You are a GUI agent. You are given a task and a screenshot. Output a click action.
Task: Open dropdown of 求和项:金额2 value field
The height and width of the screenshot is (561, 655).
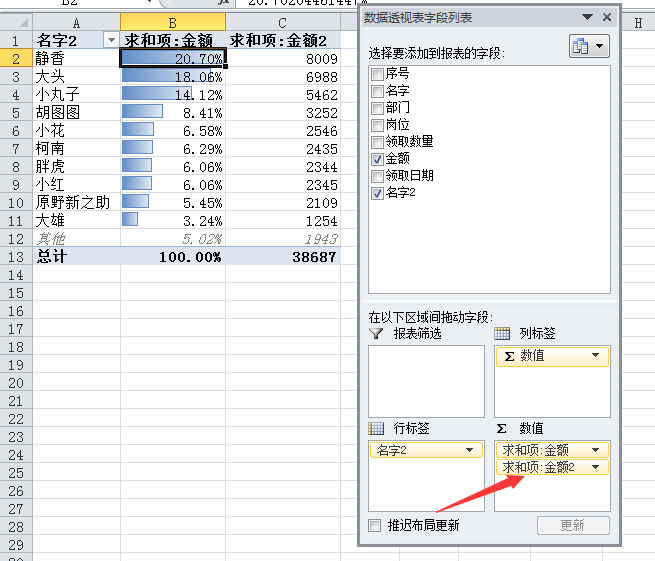[x=596, y=467]
